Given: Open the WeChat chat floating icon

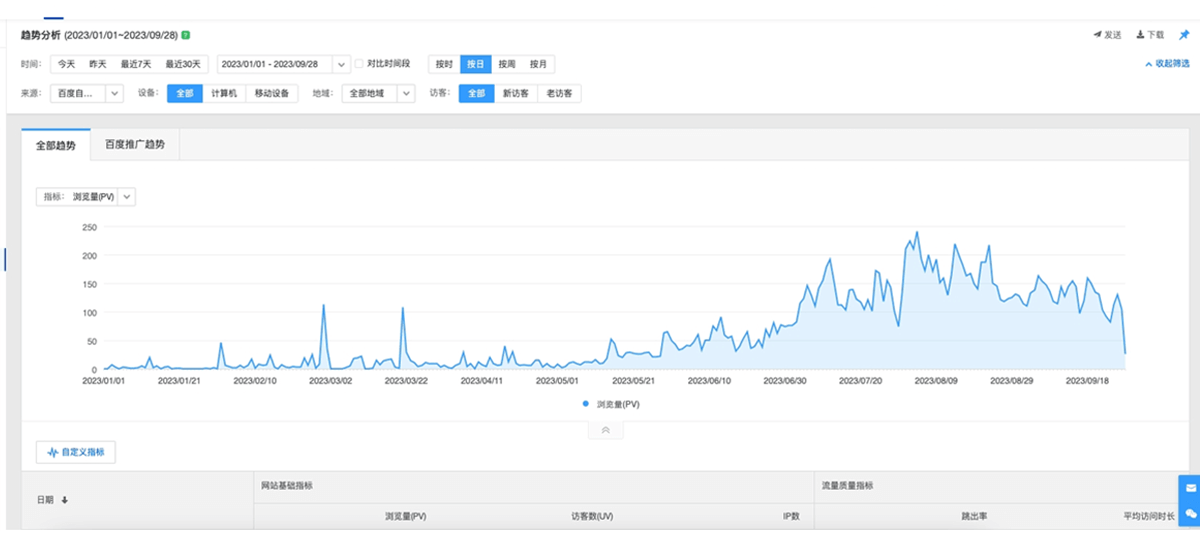Looking at the screenshot, I should pyautogui.click(x=1190, y=512).
